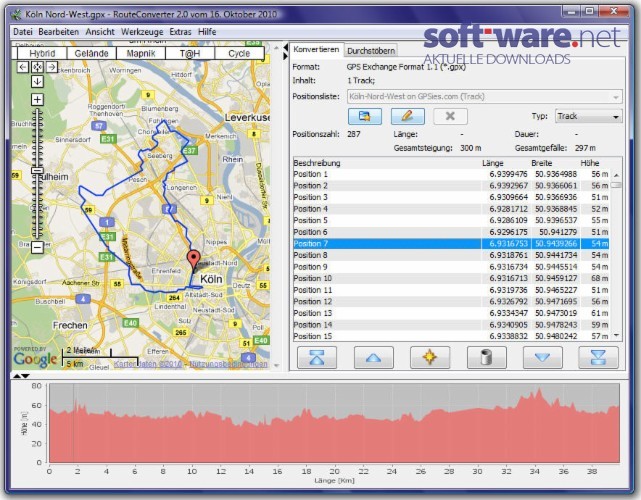641x500 pixels.
Task: Select the row Position 14
Action: tap(451, 325)
